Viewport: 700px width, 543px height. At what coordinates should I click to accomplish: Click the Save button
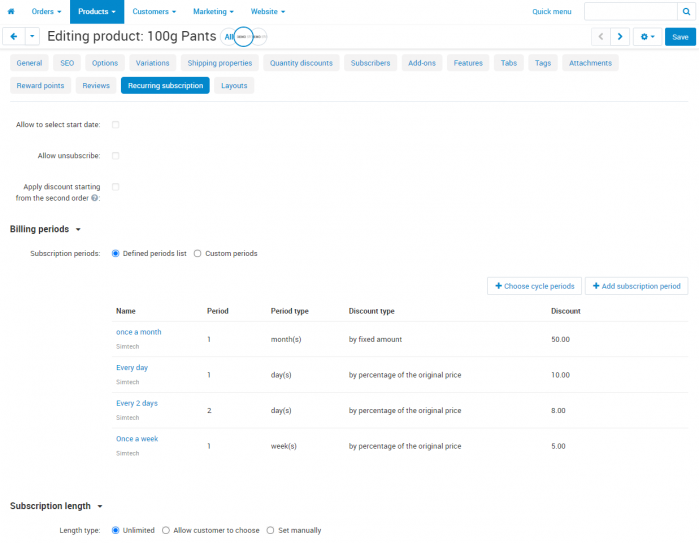680,37
